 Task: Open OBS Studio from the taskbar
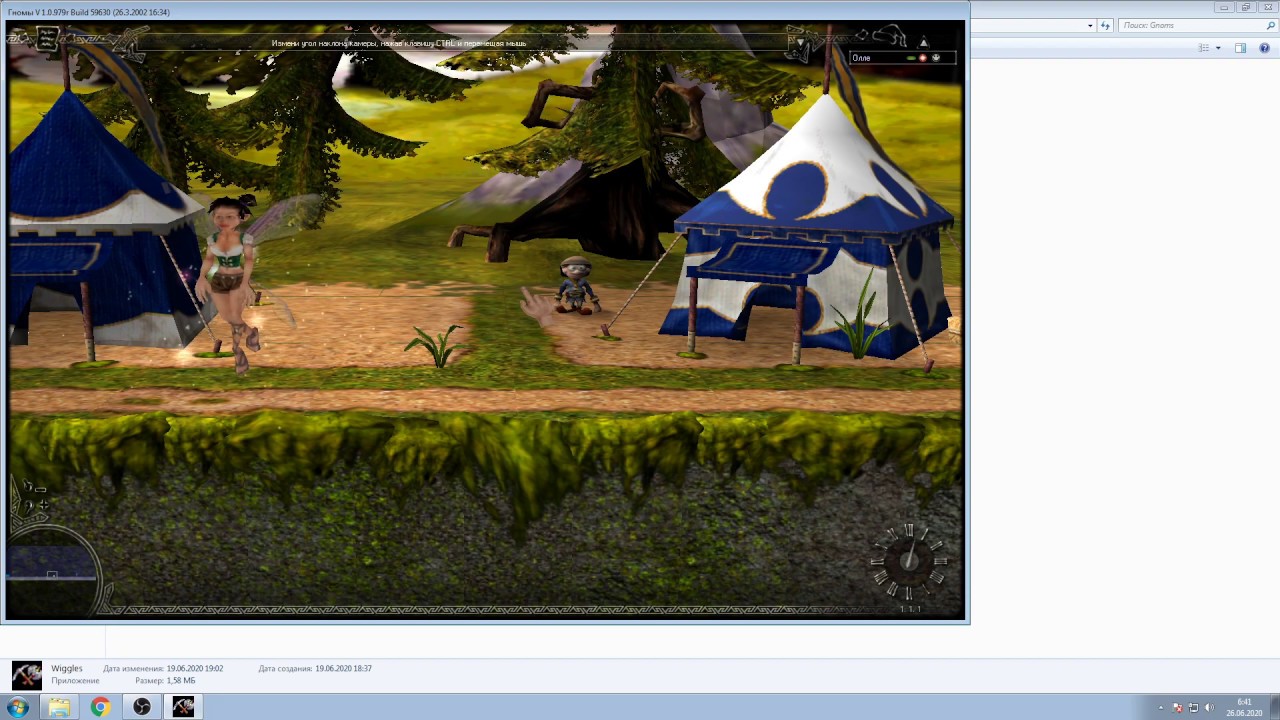[142, 707]
